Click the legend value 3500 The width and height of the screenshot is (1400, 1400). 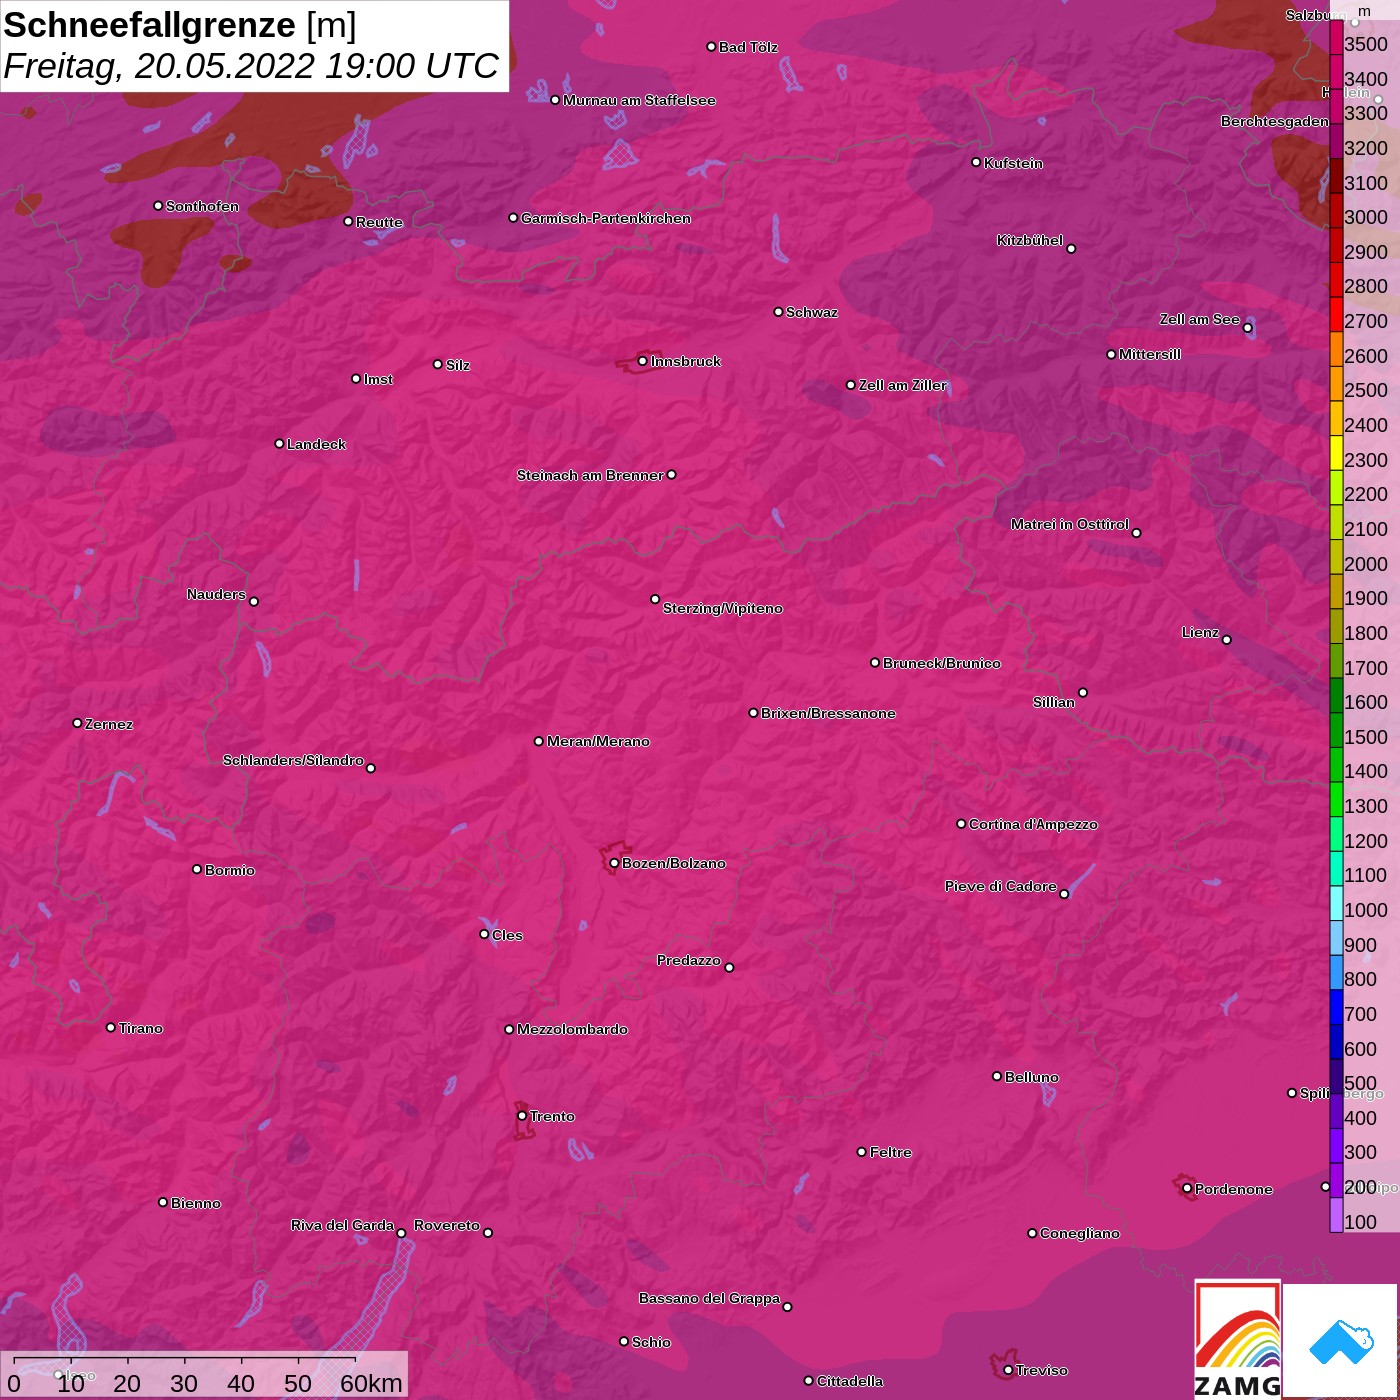1366,44
